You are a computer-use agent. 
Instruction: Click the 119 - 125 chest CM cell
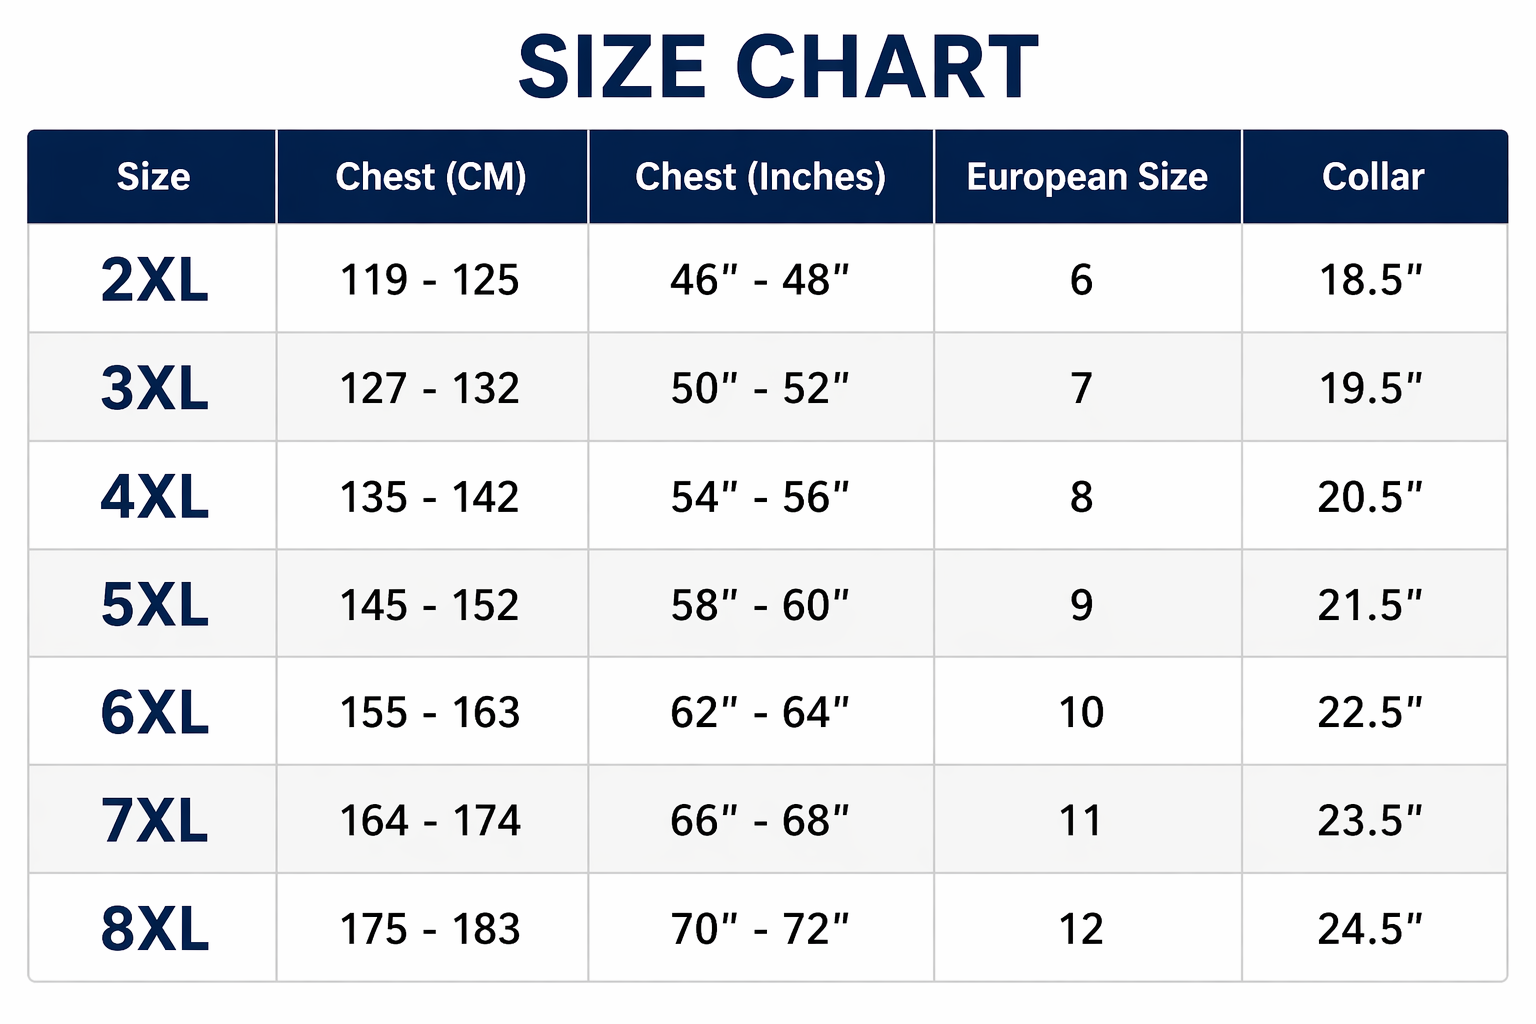(x=430, y=280)
